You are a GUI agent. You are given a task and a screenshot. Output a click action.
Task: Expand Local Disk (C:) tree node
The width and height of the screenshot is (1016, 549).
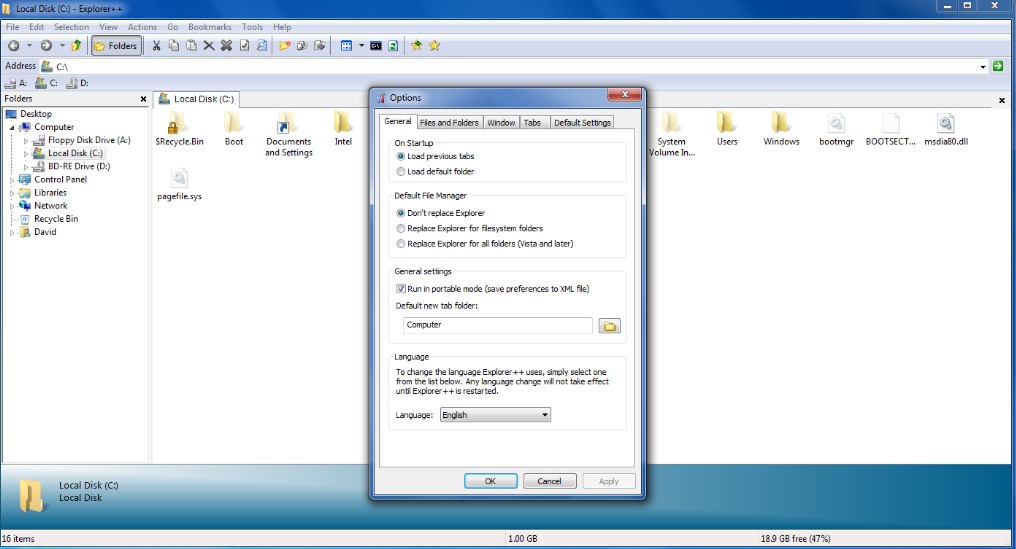(25, 154)
